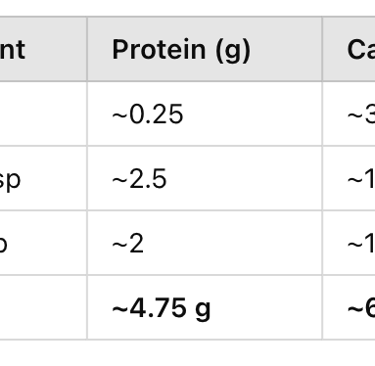Click the (g) unit in Protein header
The image size is (375, 366).
(x=233, y=51)
